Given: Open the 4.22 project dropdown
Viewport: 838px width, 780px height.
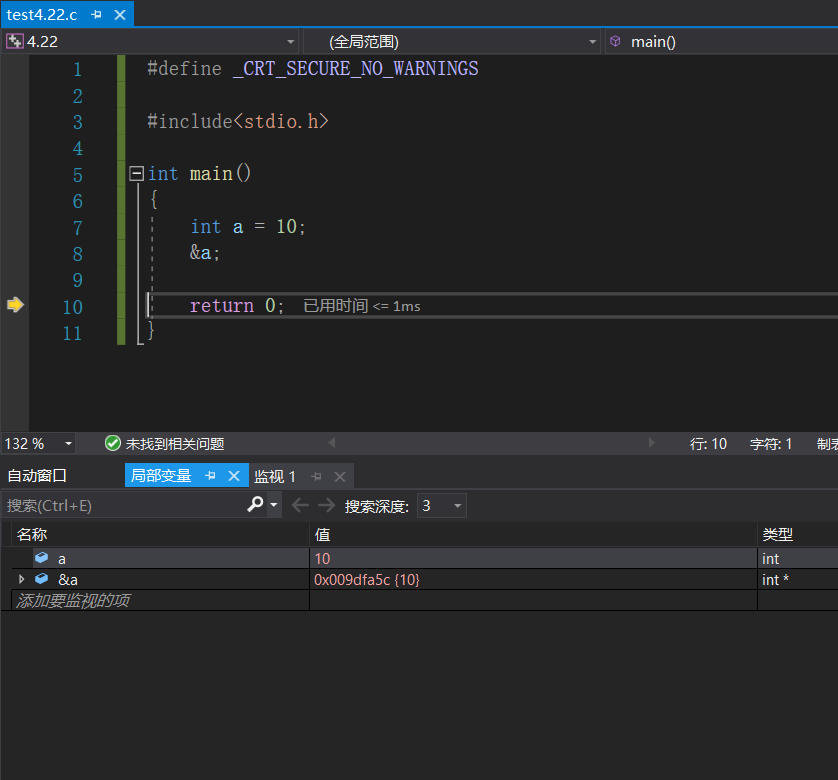Looking at the screenshot, I should [x=291, y=42].
